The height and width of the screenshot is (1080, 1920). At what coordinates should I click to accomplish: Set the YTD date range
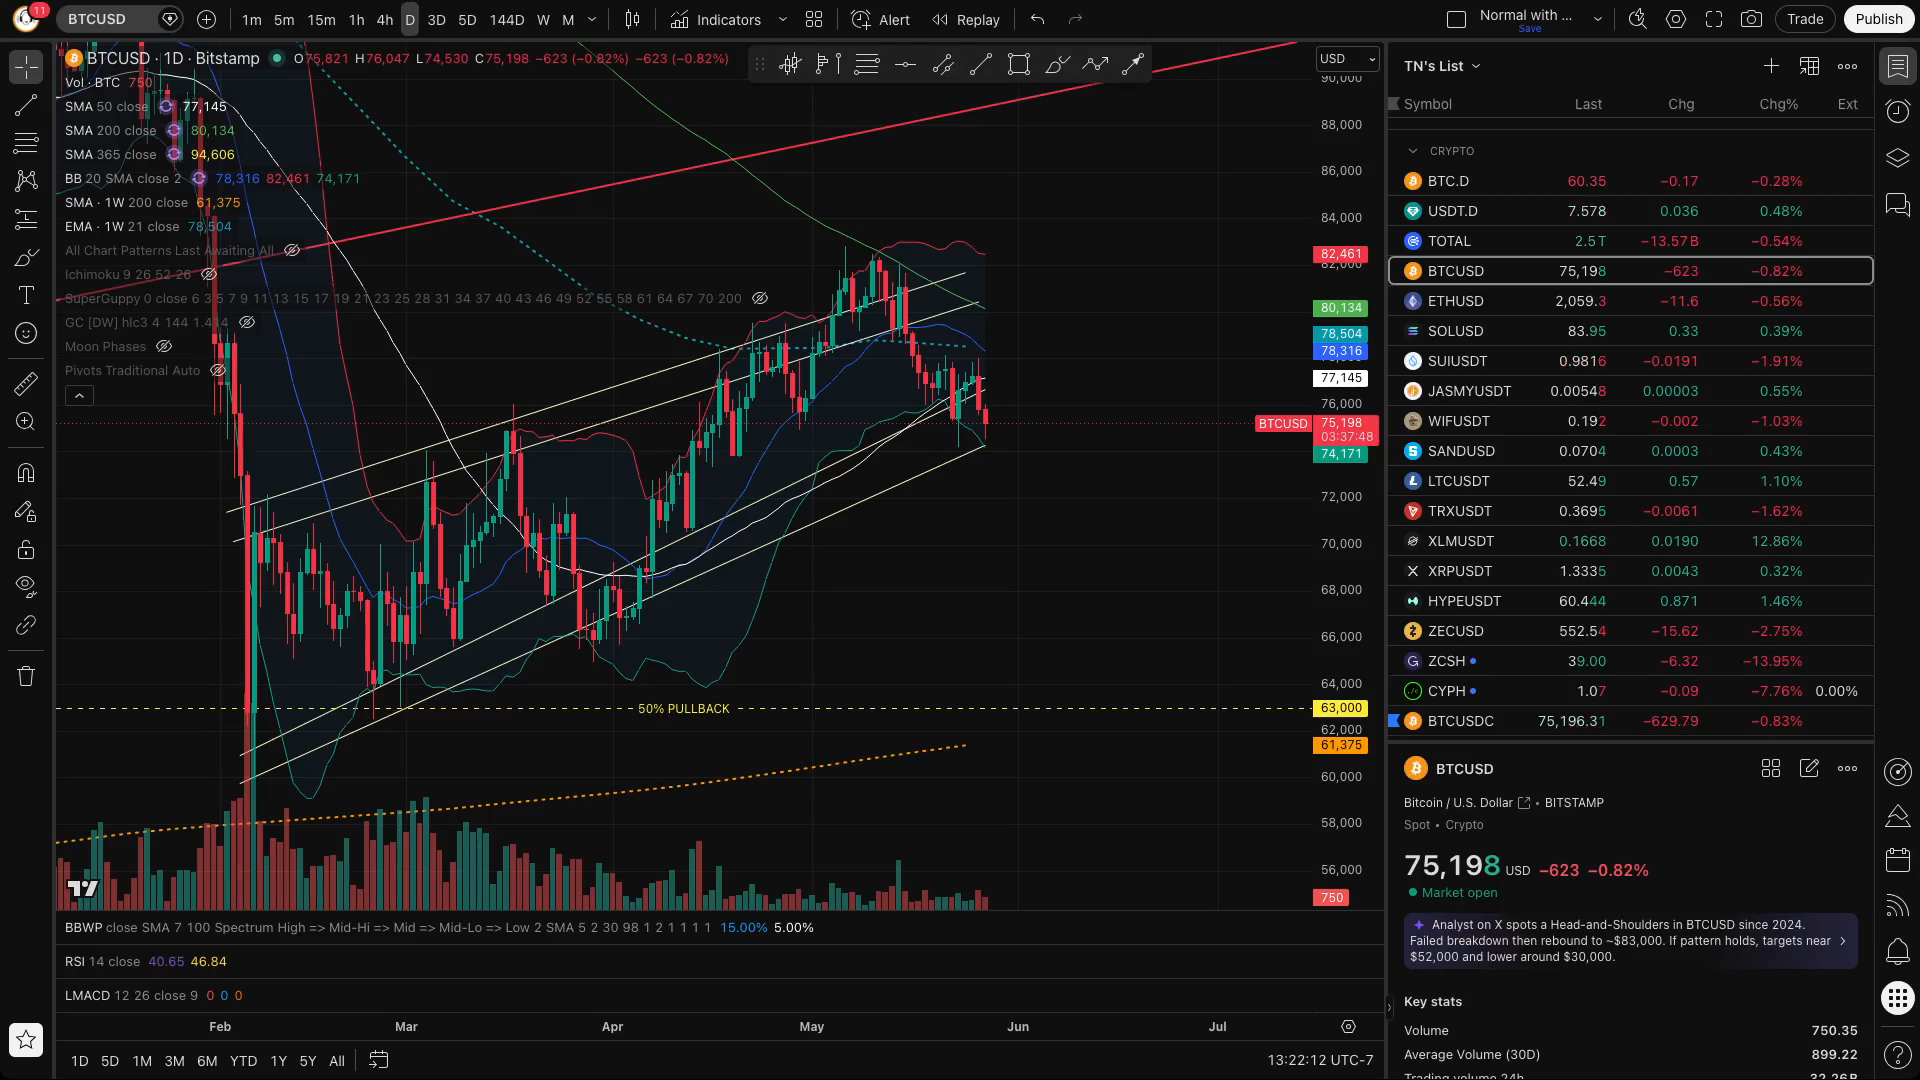pyautogui.click(x=243, y=1061)
